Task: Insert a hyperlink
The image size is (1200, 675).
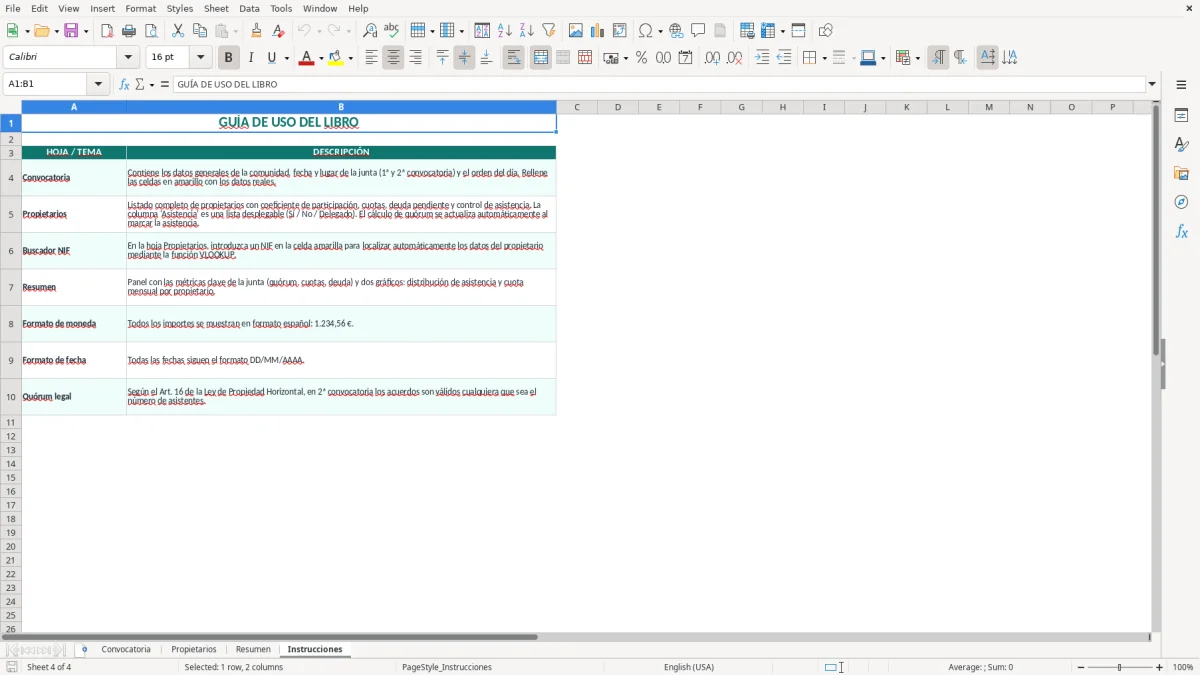Action: [676, 31]
